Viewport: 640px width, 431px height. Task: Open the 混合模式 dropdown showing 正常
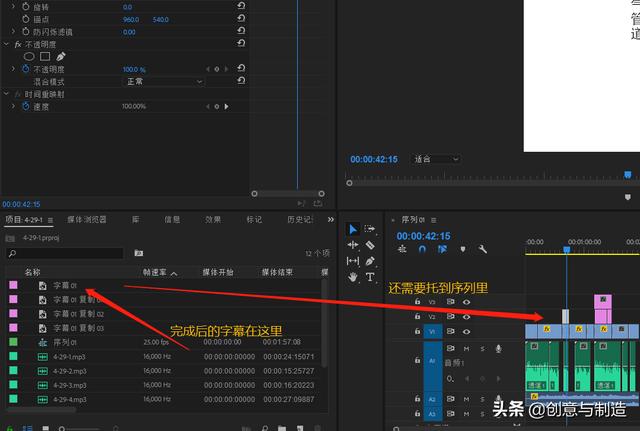click(163, 82)
